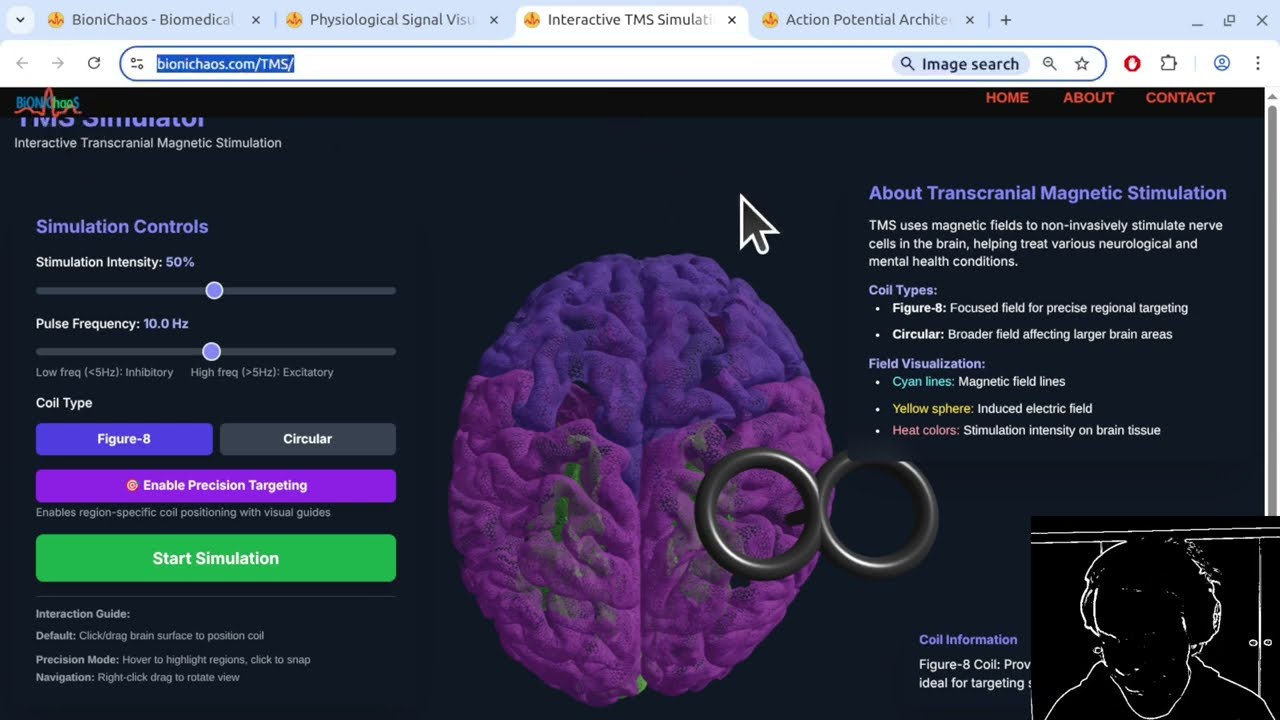Image resolution: width=1280 pixels, height=720 pixels.
Task: Click the Coil Type label
Action: point(64,403)
